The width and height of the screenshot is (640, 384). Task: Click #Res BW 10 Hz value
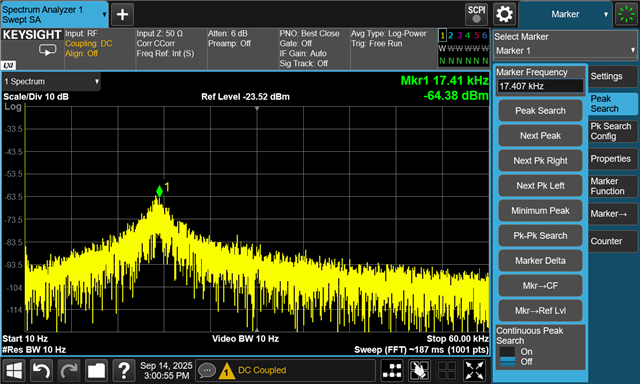(x=34, y=350)
